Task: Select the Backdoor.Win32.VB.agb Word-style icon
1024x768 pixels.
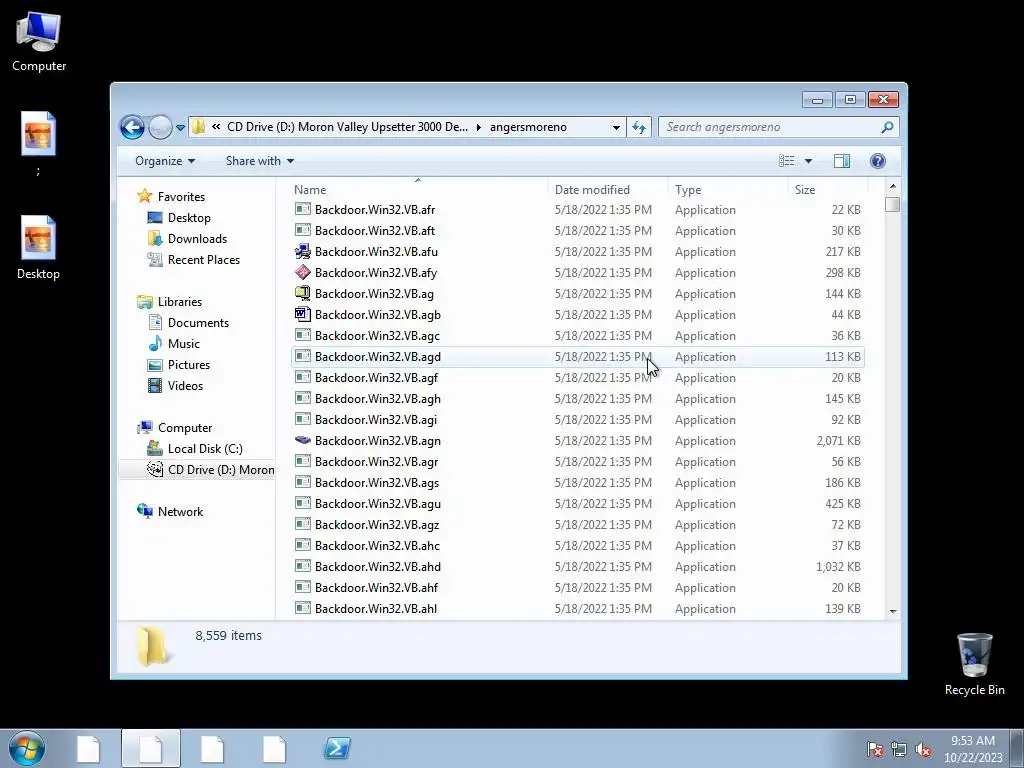Action: [x=302, y=314]
